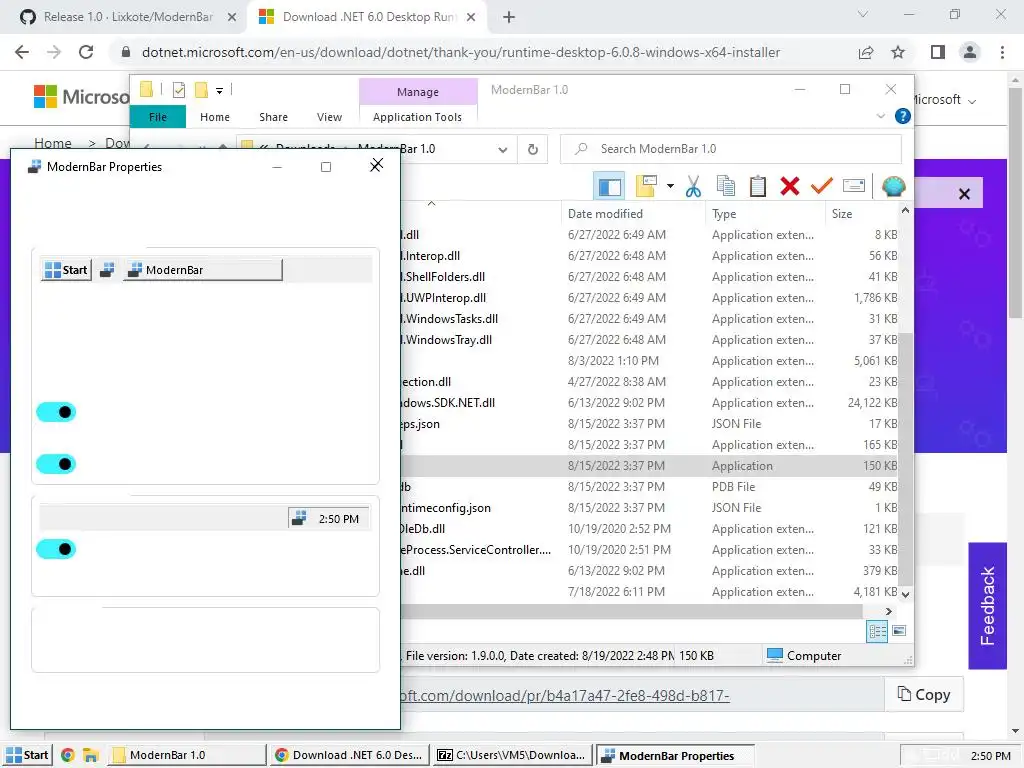
Task: Click the Start button in ModernBar preview
Action: tap(66, 270)
